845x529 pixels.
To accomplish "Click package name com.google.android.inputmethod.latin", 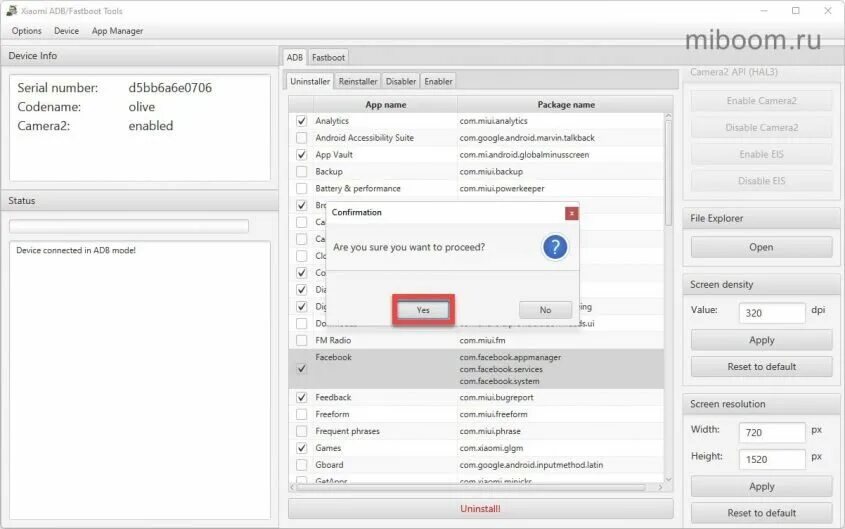I will 531,464.
